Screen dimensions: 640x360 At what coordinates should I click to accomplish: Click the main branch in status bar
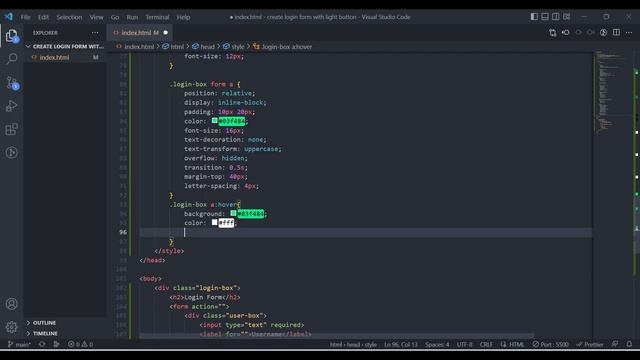(x=20, y=344)
